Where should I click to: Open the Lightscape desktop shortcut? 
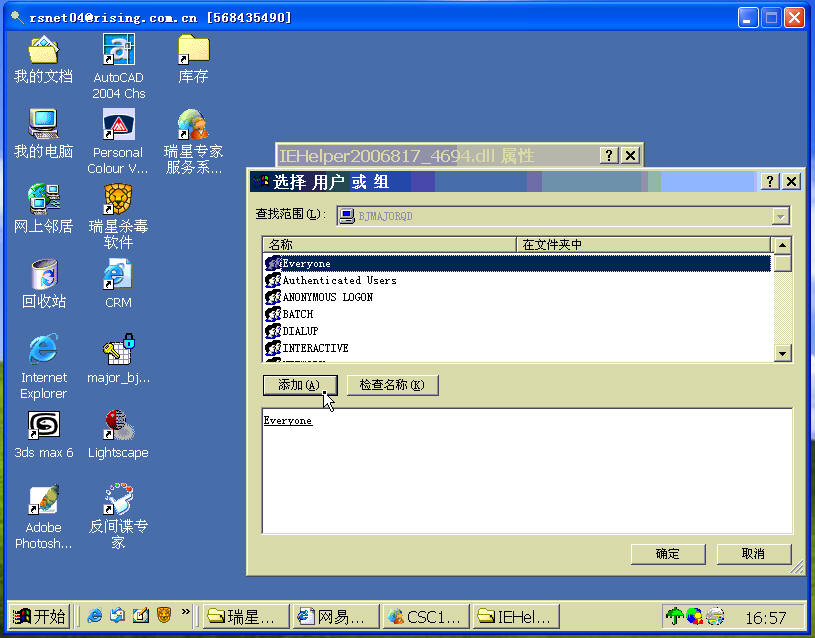(x=119, y=425)
